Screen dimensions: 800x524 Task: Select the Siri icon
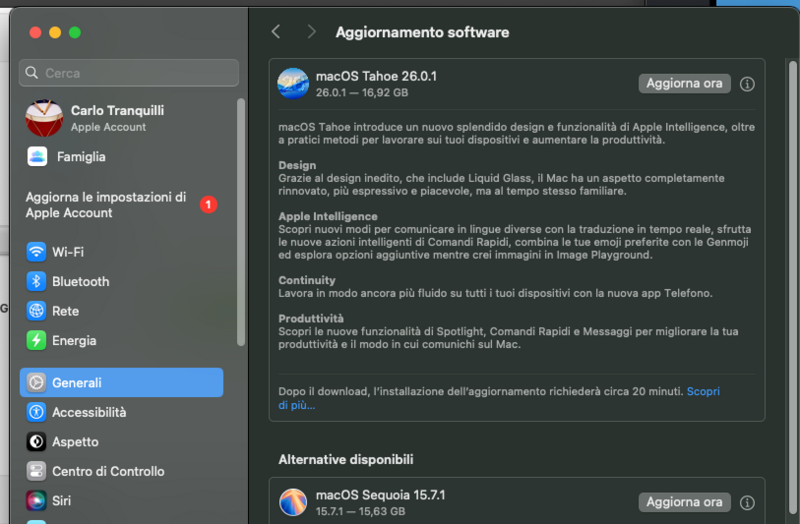coord(36,501)
